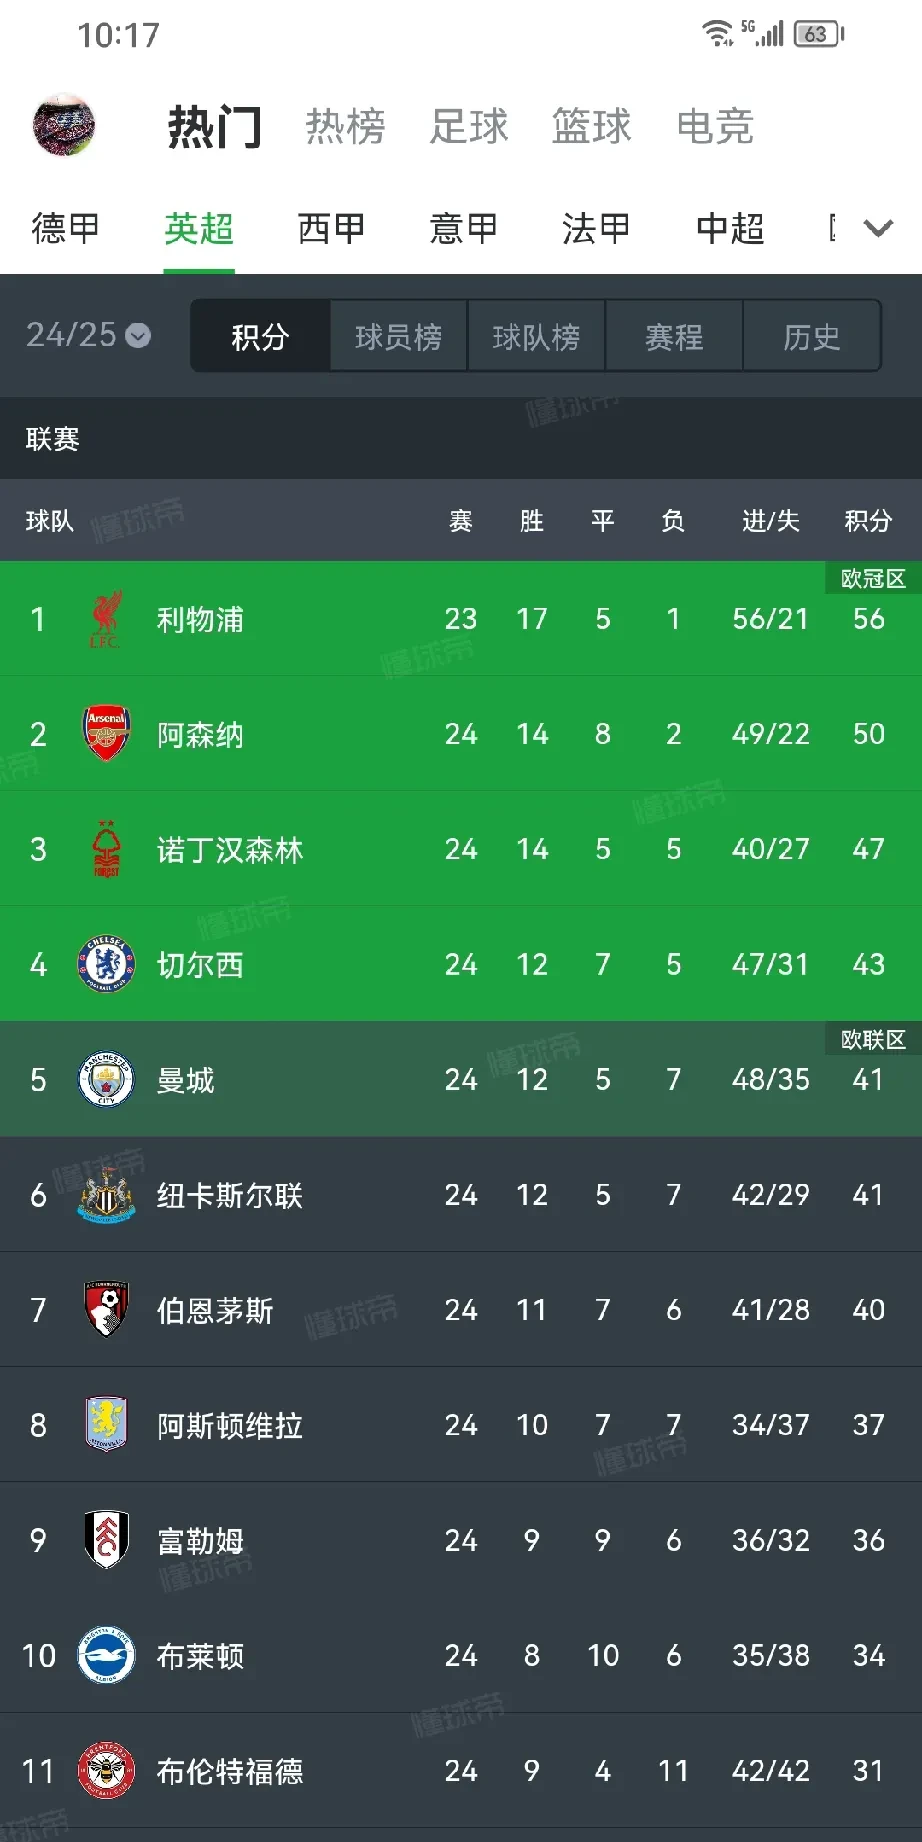The image size is (922, 1842).
Task: Tap the Newcastle United crest icon
Action: [106, 1195]
